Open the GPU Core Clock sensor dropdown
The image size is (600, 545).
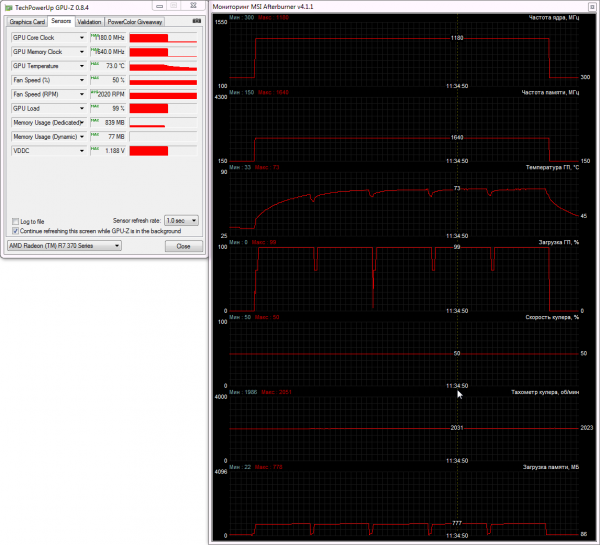[x=82, y=38]
